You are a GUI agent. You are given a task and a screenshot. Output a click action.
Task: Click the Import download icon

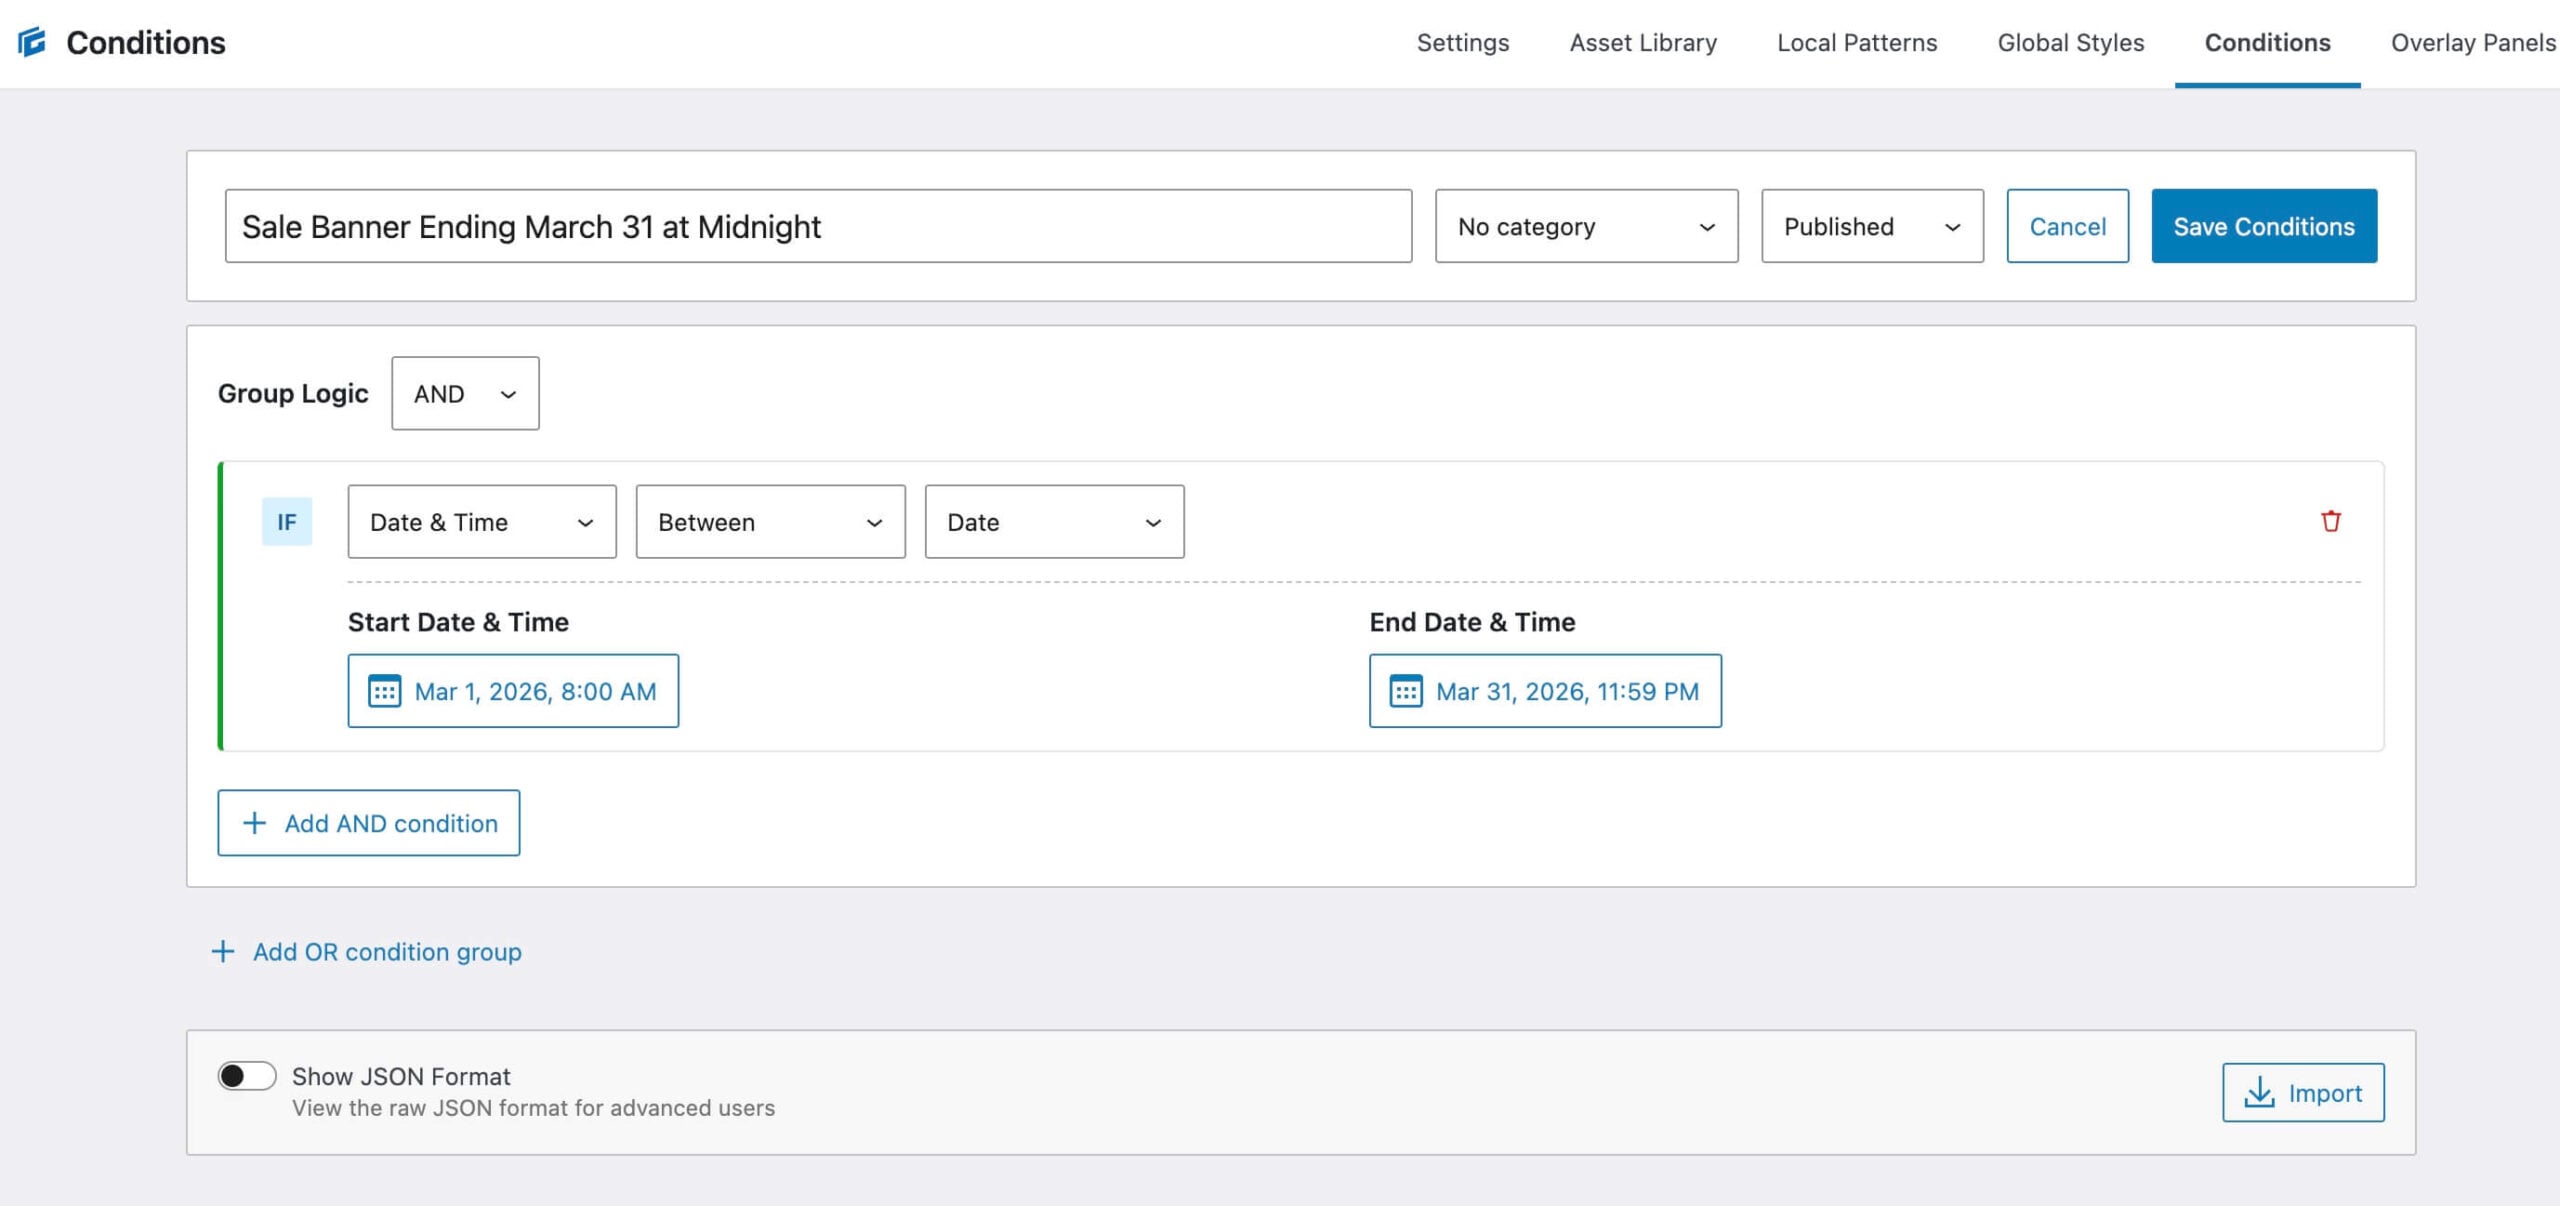pyautogui.click(x=2262, y=1092)
